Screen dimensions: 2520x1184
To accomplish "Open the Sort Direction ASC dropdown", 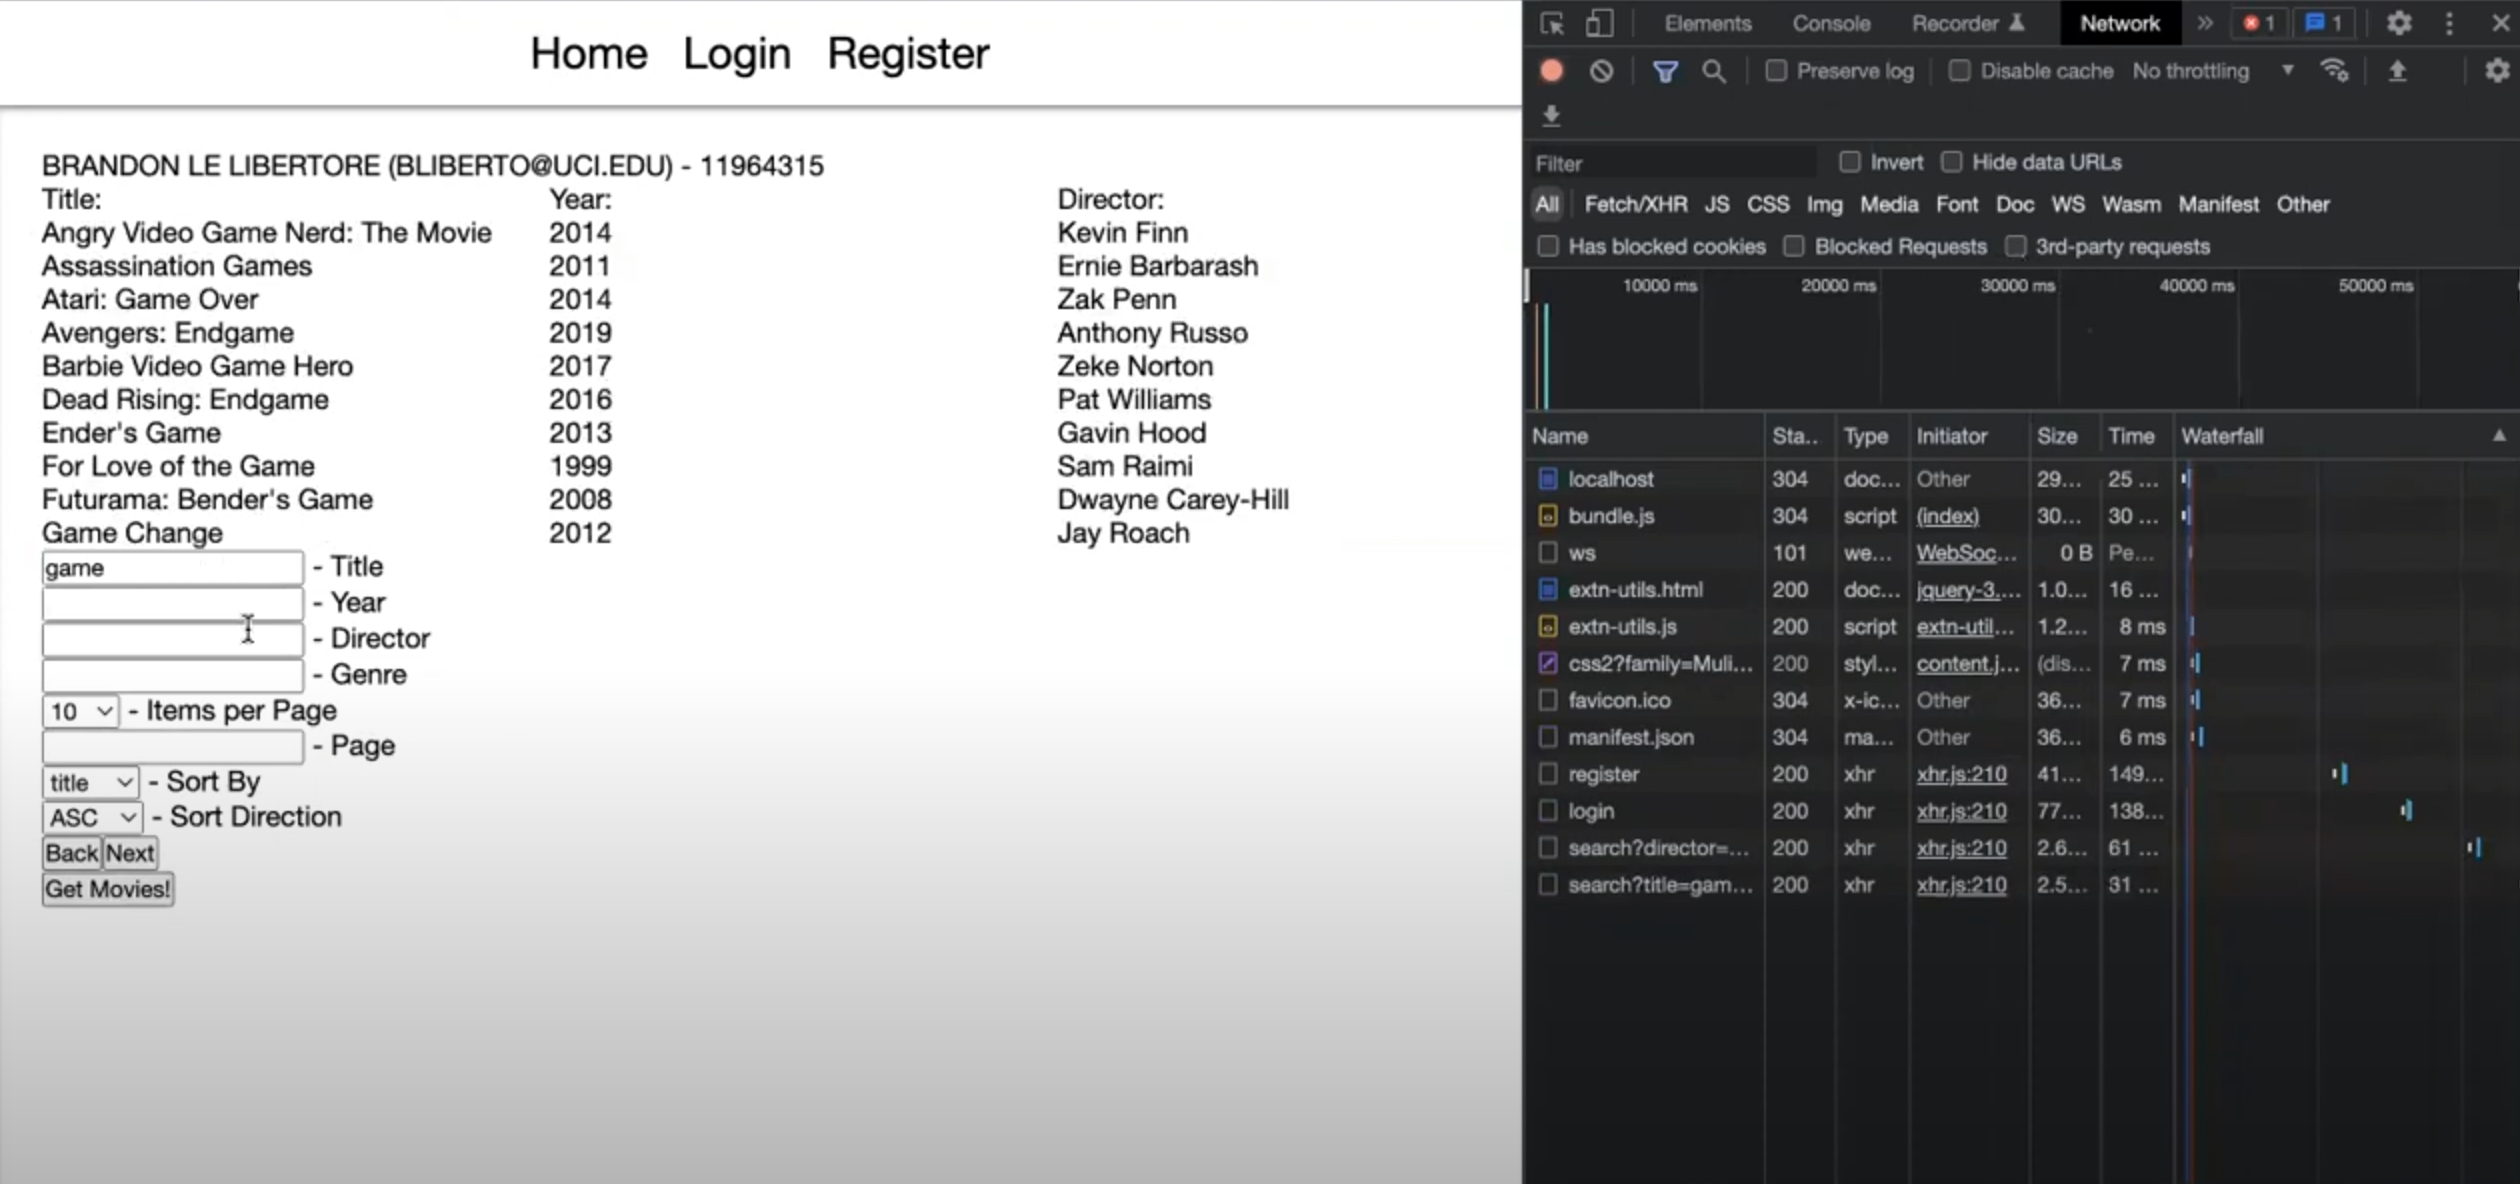I will pyautogui.click(x=92, y=818).
